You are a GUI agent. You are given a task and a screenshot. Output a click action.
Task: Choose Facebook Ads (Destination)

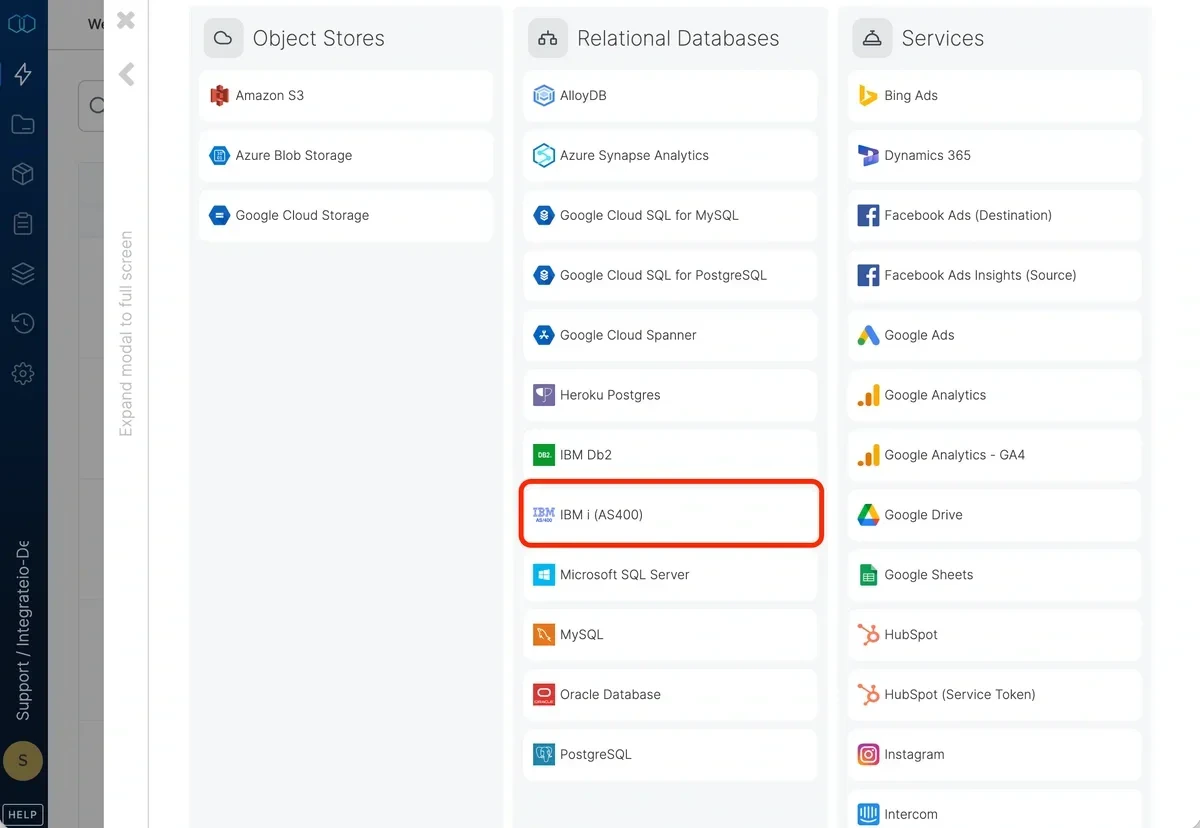995,216
